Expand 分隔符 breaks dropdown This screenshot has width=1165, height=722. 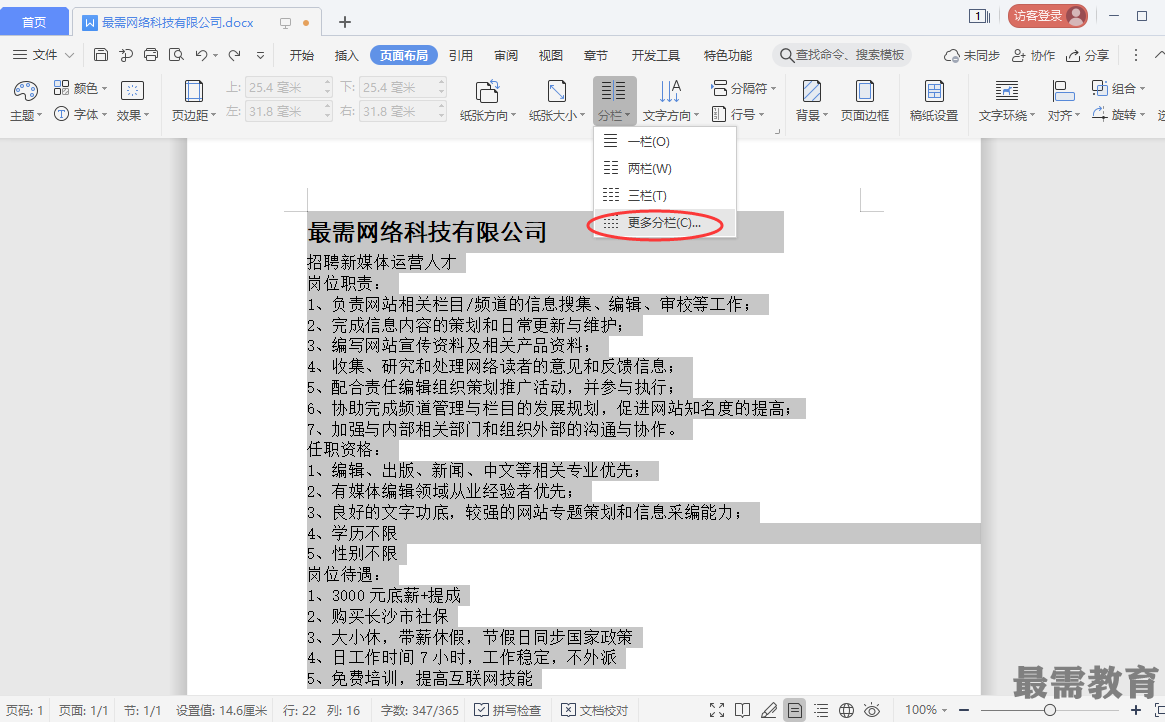[773, 88]
